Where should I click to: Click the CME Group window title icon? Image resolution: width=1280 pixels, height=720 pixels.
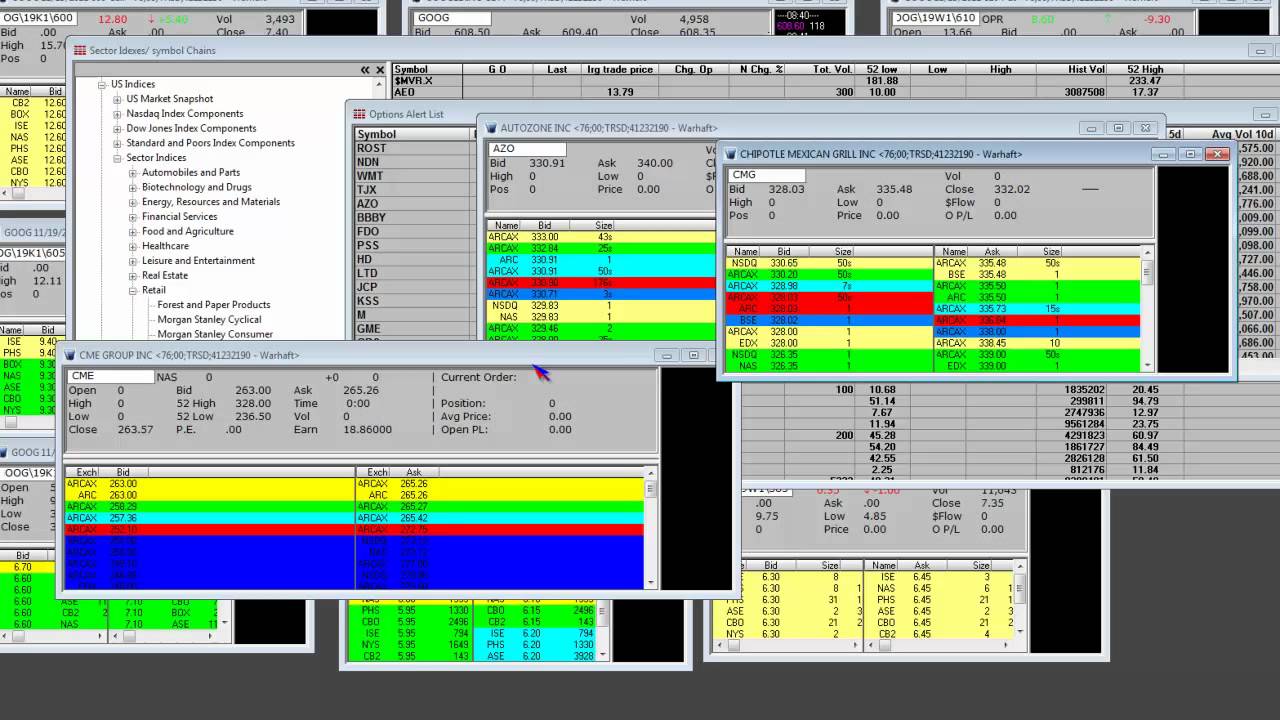point(70,355)
